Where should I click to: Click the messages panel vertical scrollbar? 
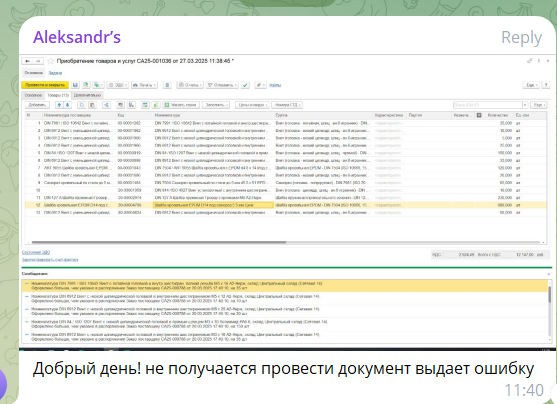click(550, 295)
